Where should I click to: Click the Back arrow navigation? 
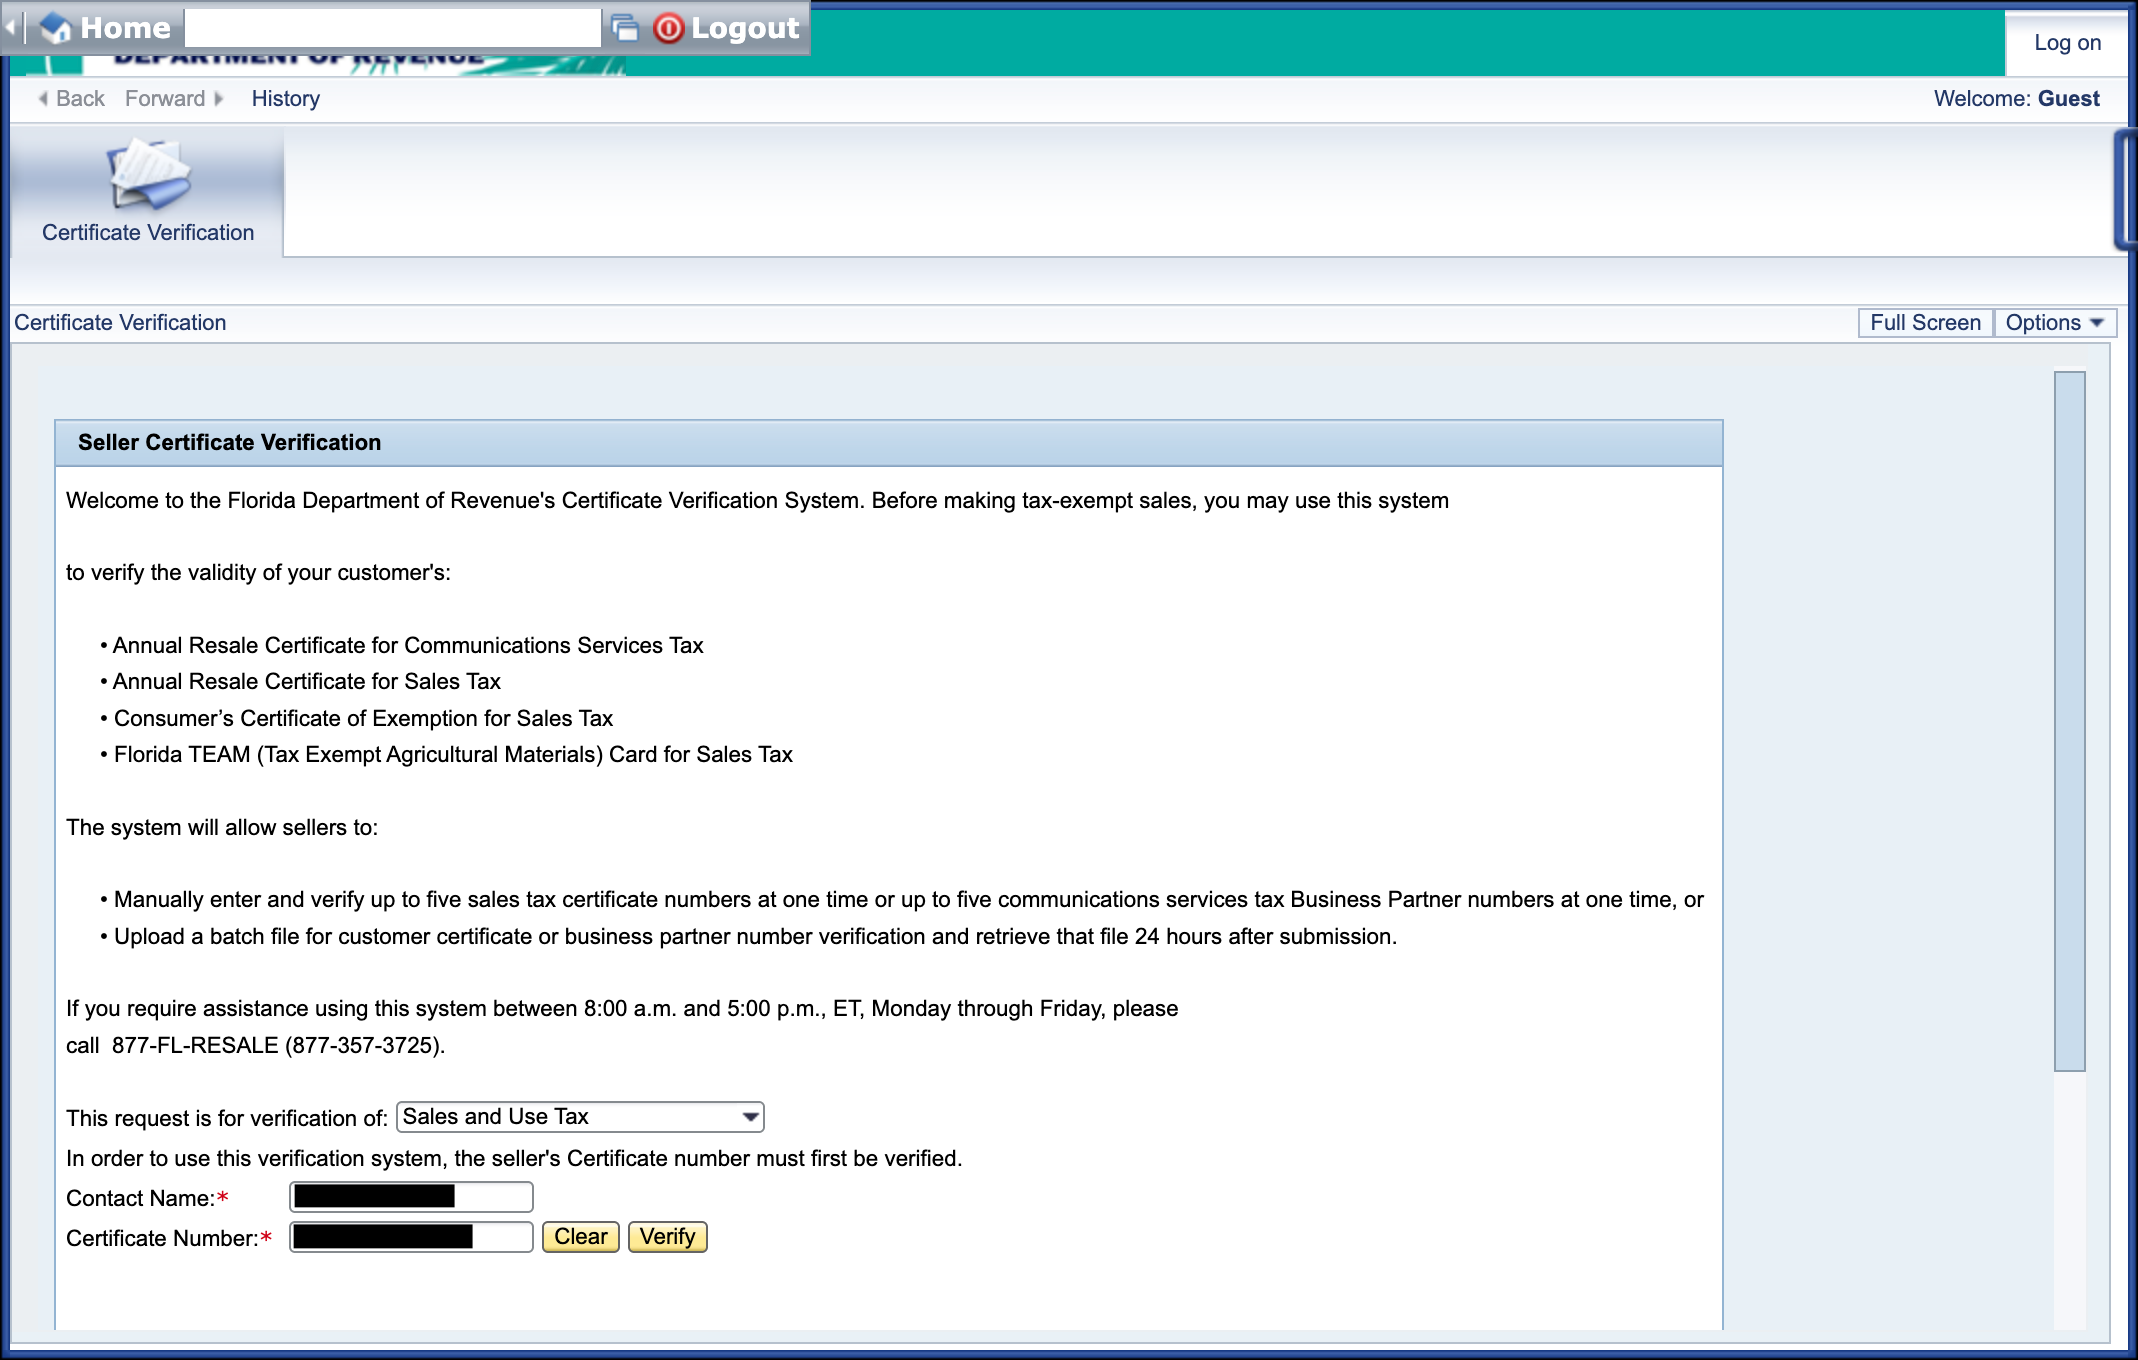point(71,98)
